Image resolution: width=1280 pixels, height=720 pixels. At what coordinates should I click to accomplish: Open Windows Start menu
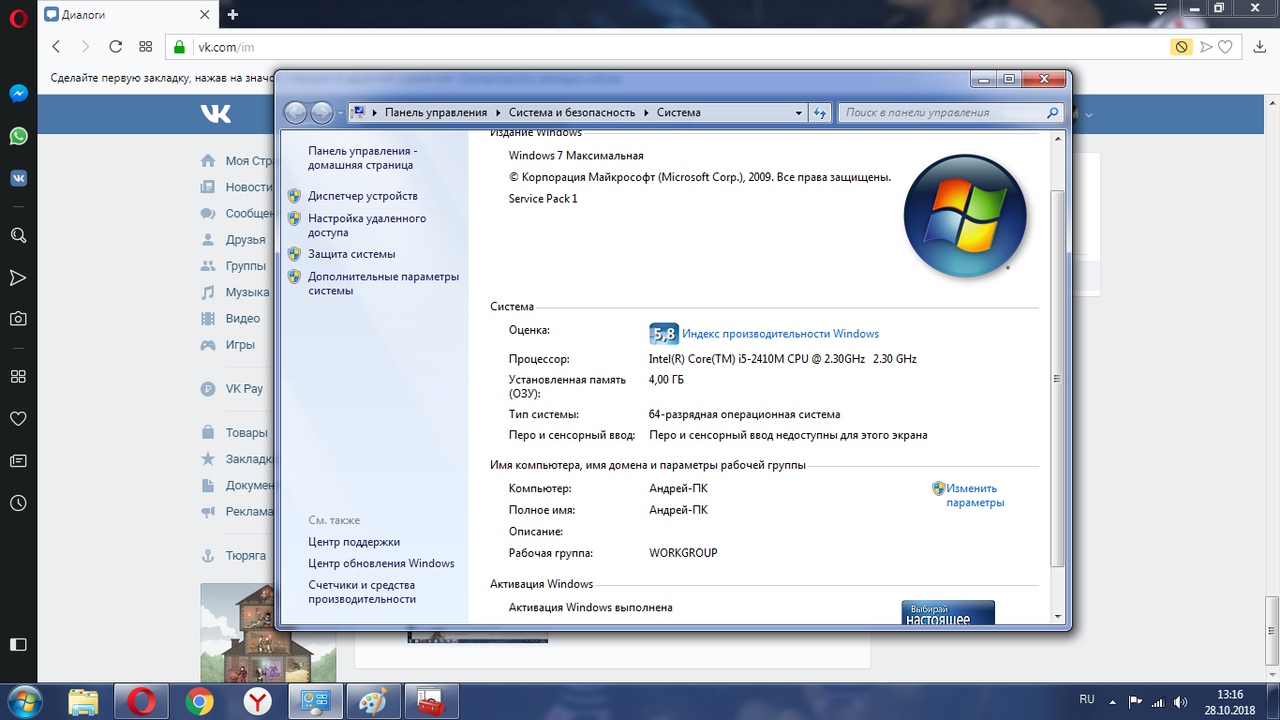(24, 701)
